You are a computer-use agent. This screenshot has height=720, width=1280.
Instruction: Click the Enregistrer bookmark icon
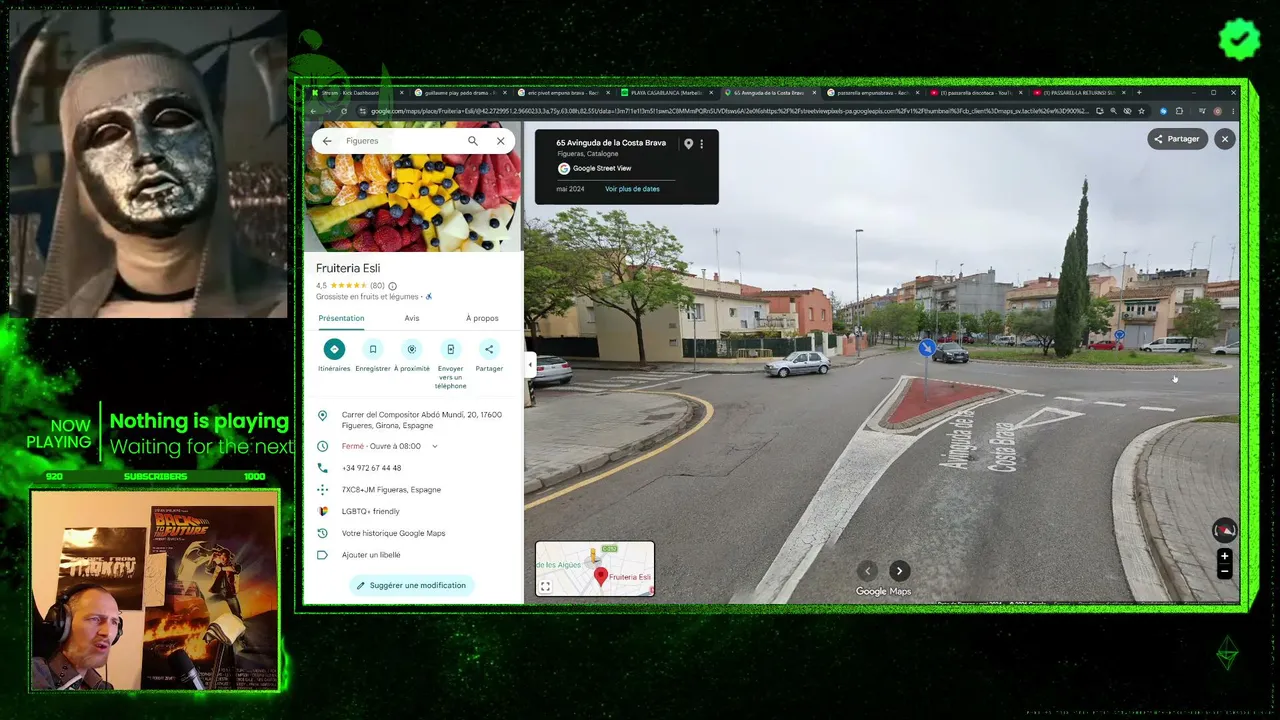click(x=373, y=349)
